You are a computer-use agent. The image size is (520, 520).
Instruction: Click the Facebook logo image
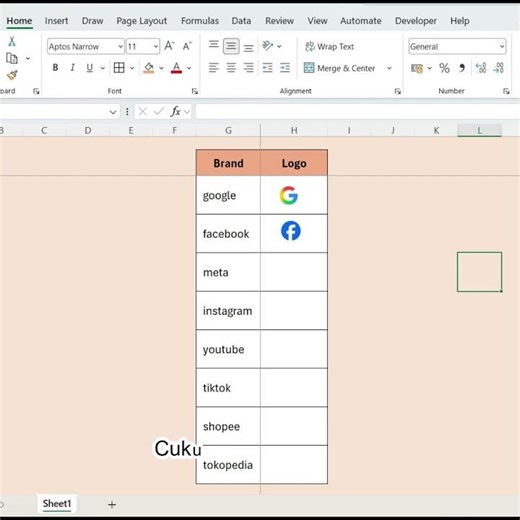pos(291,231)
